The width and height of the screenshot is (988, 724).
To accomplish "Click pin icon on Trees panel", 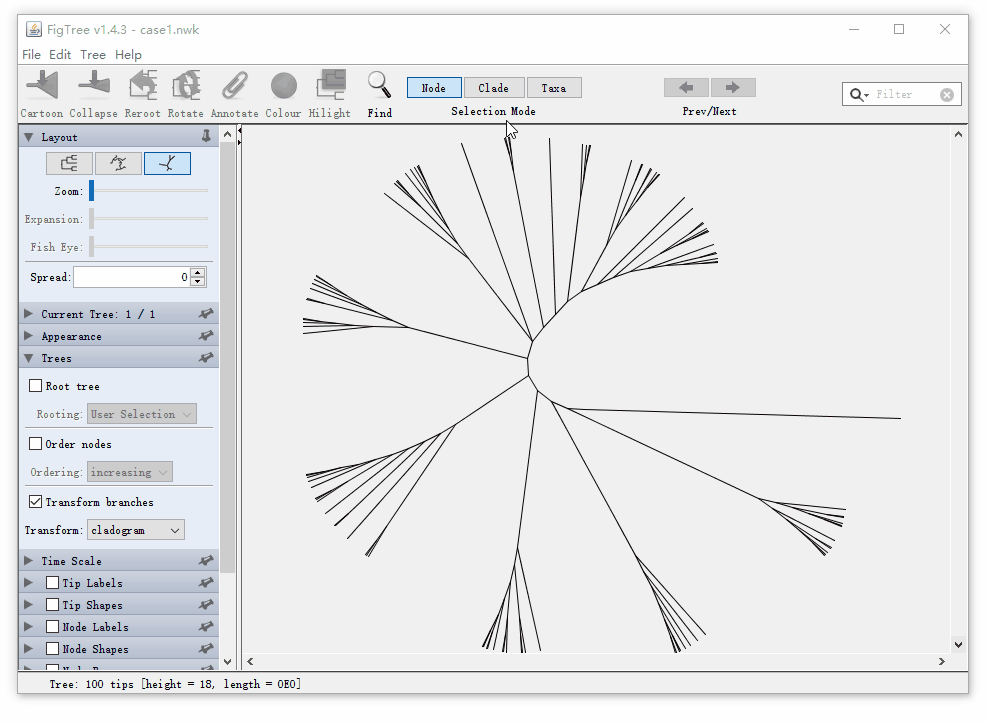I will pos(205,358).
